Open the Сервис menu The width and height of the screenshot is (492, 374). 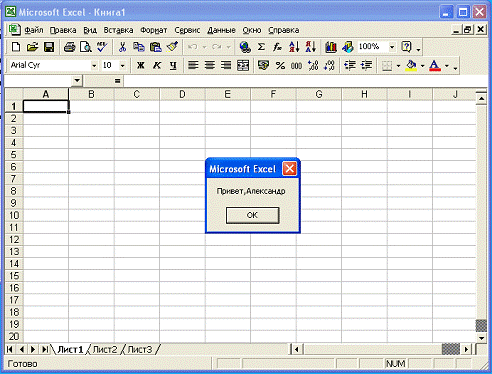click(187, 30)
